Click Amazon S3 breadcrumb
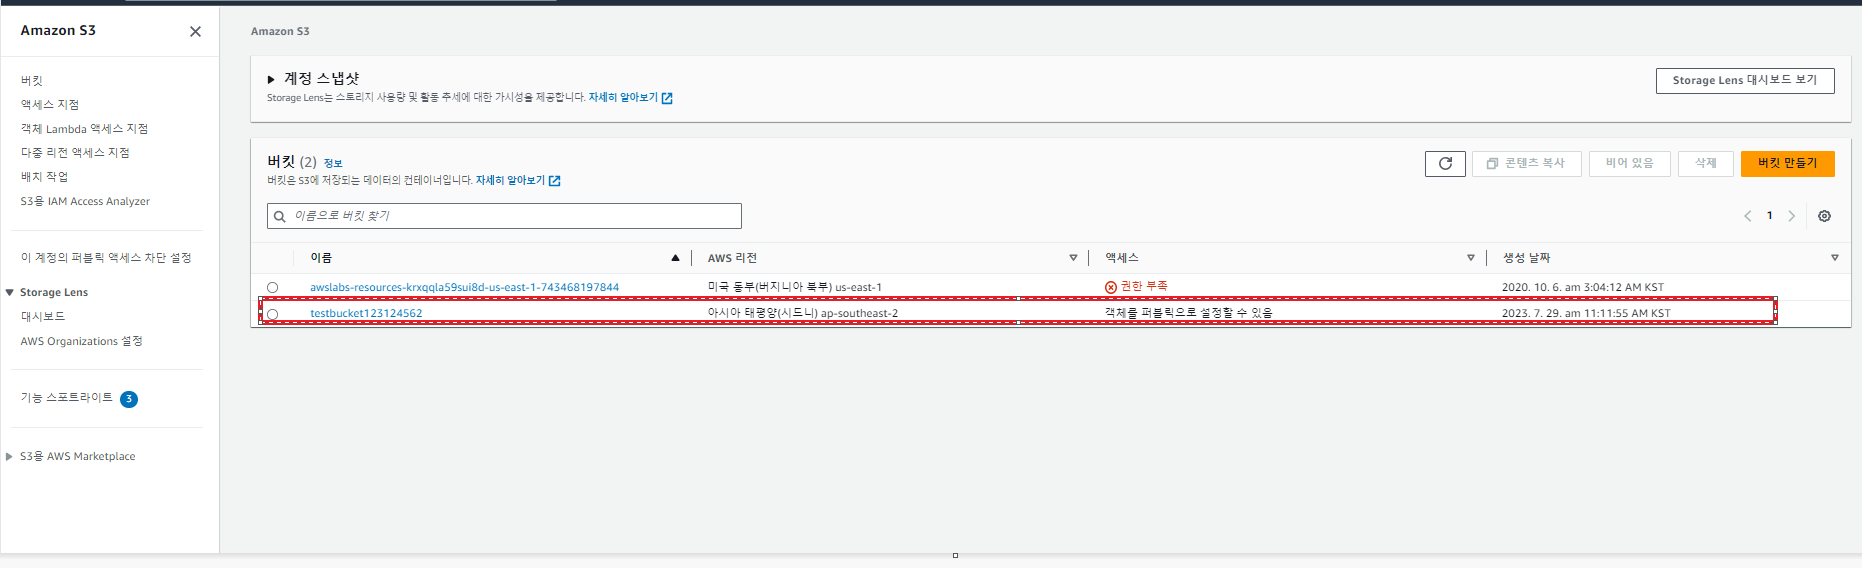Screen dimensions: 1862x568 (280, 32)
